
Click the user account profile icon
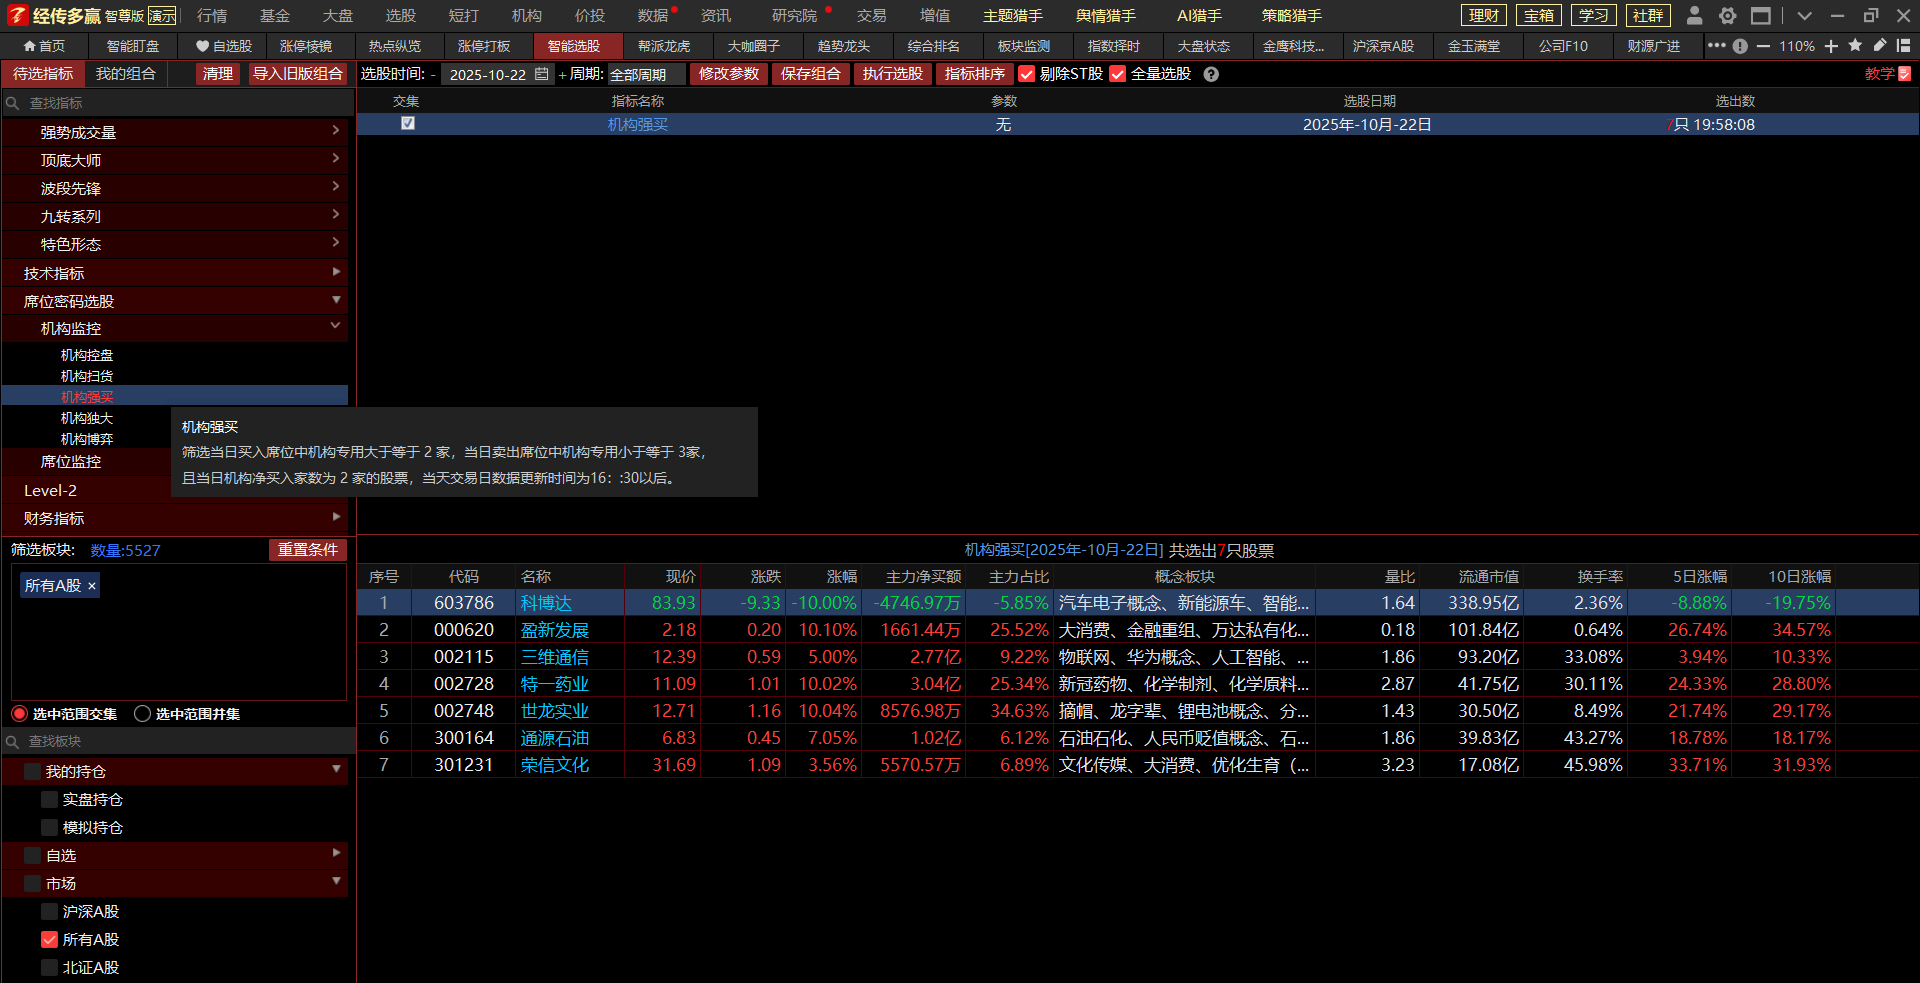tap(1694, 16)
